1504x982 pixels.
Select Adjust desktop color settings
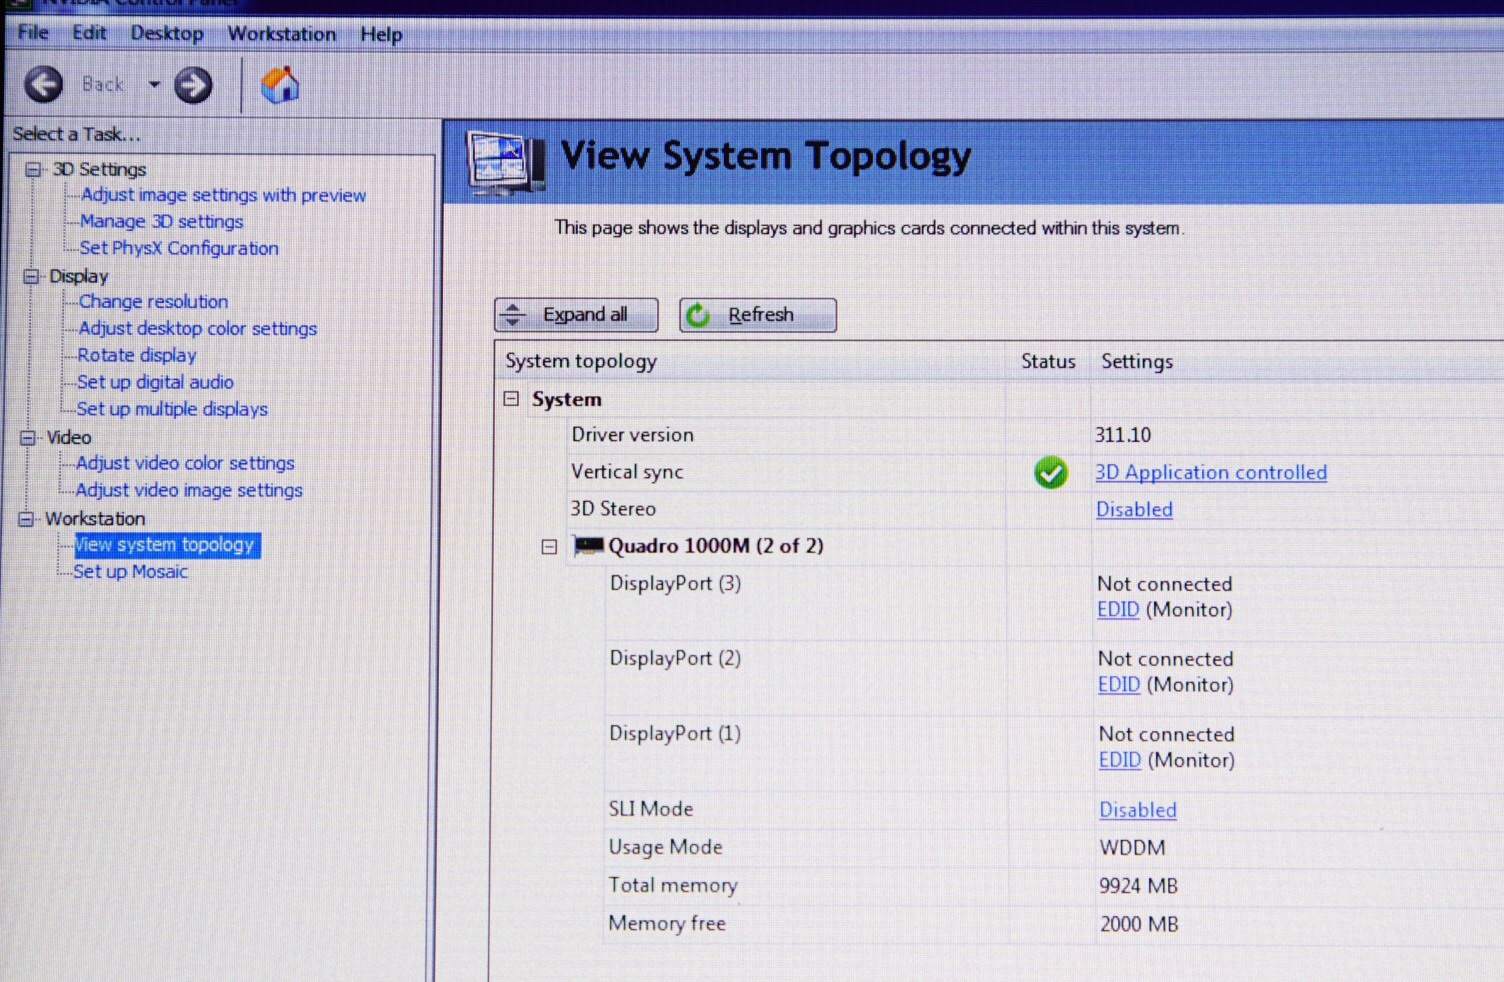[x=197, y=328]
